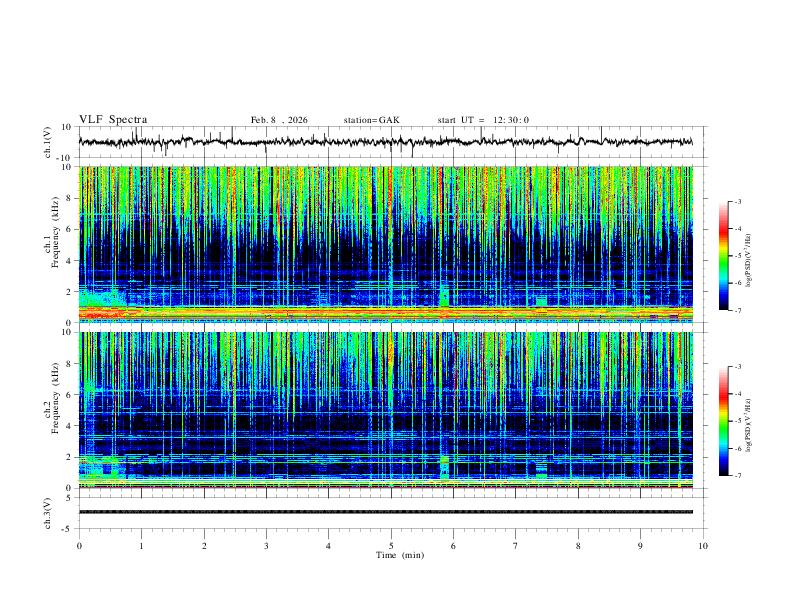
Task: Click the "Time (min)" x-axis label
Action: pyautogui.click(x=400, y=555)
